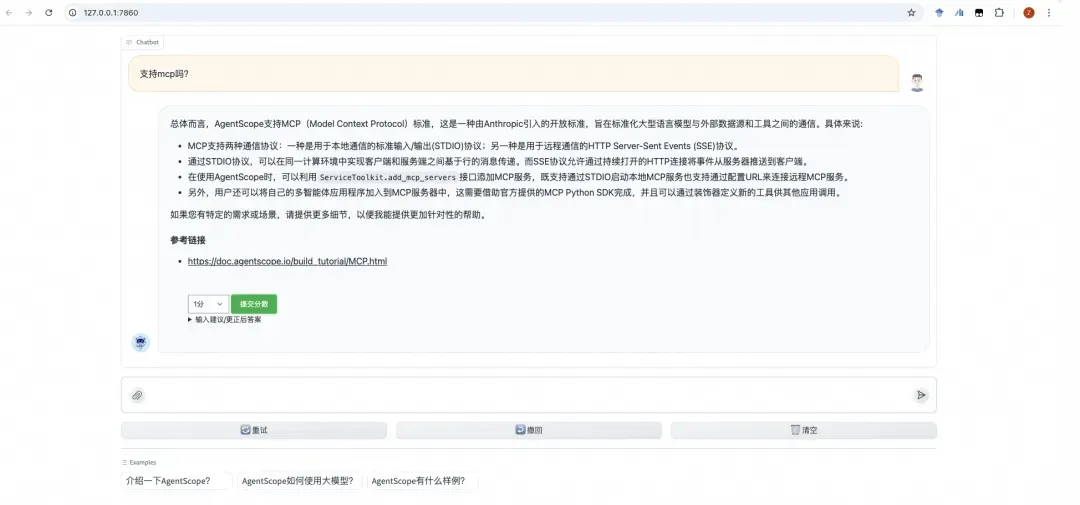Click the user avatar beside the question

pos(917,83)
